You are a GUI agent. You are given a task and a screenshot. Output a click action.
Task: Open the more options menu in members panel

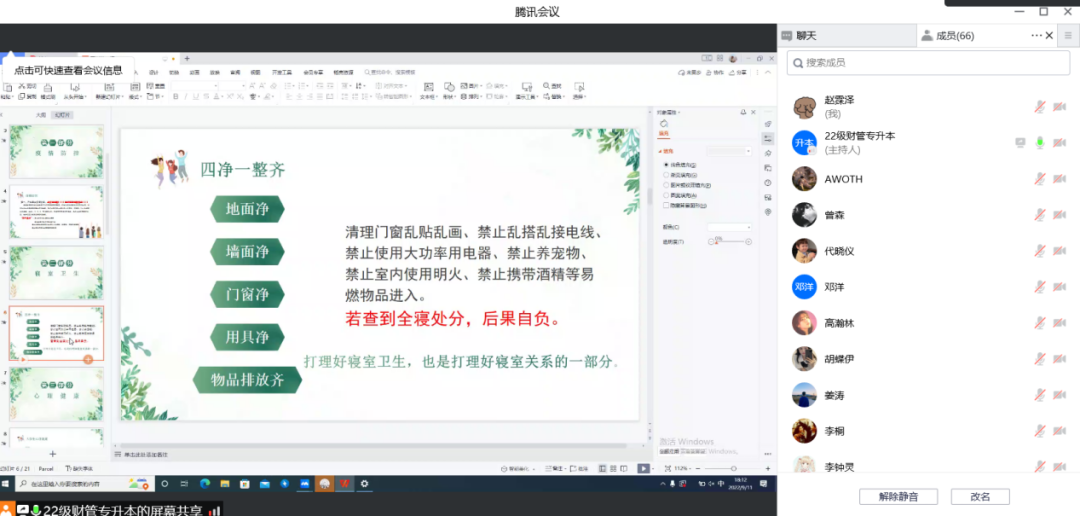tap(1036, 36)
